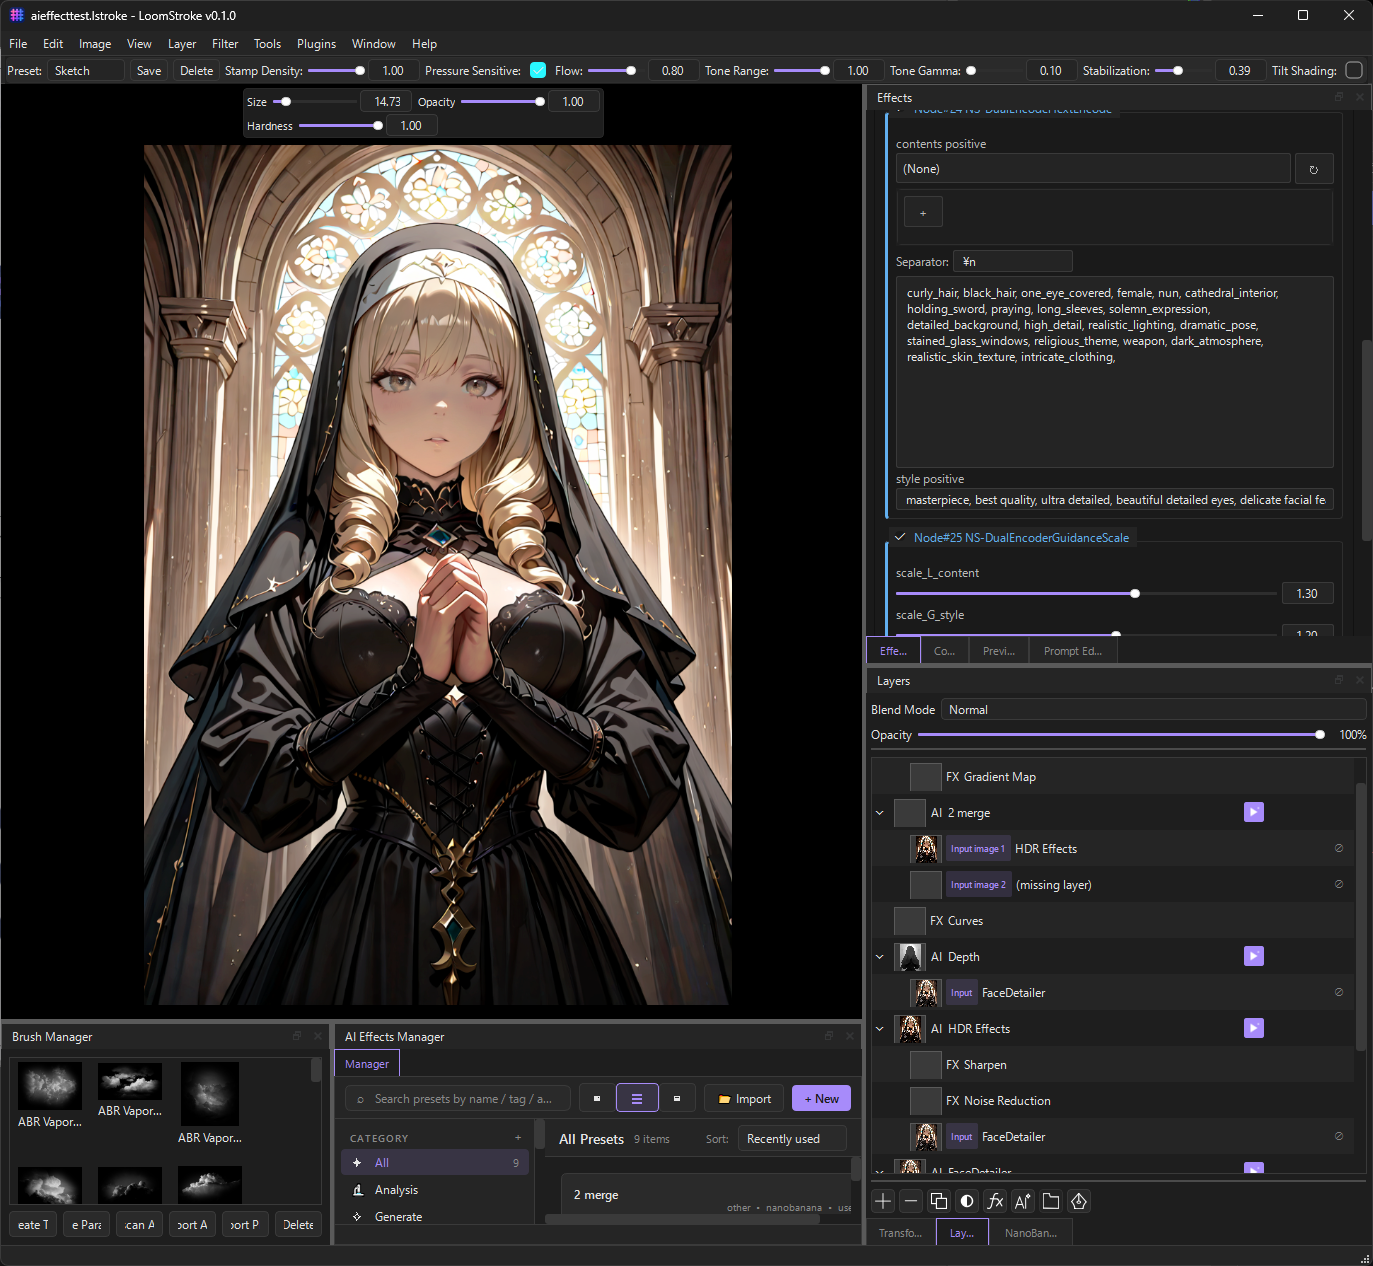Click the Save preset button
The image size is (1373, 1266).
149,70
